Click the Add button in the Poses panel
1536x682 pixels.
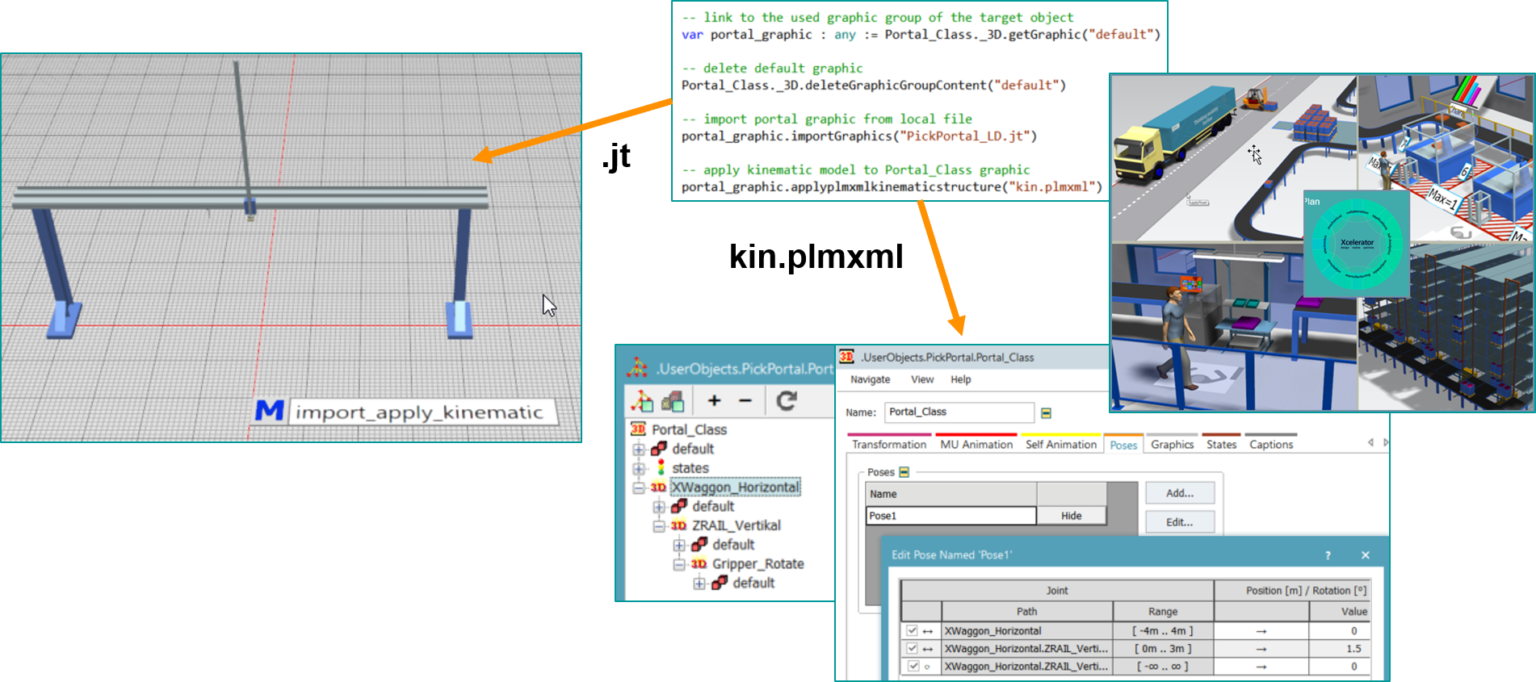point(1179,492)
